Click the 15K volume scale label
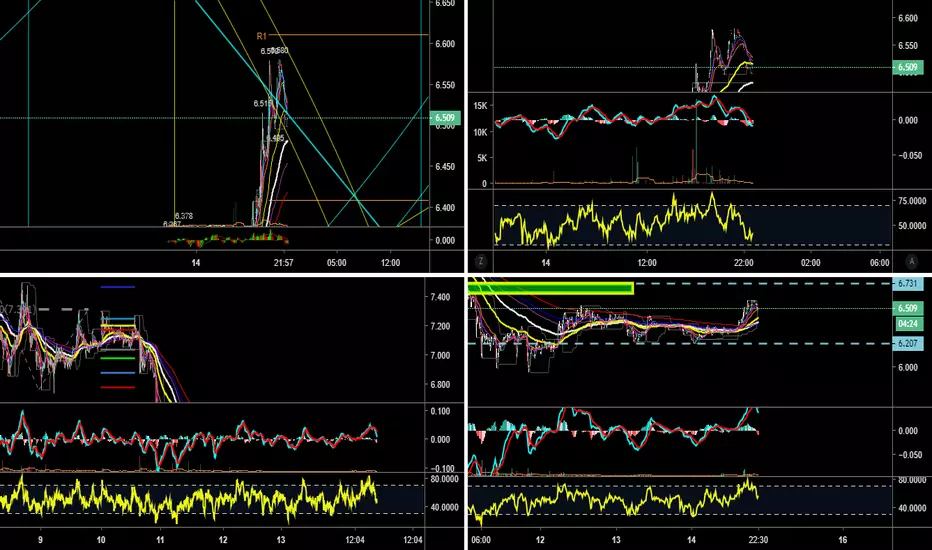Screen dimensions: 932x550 480,106
